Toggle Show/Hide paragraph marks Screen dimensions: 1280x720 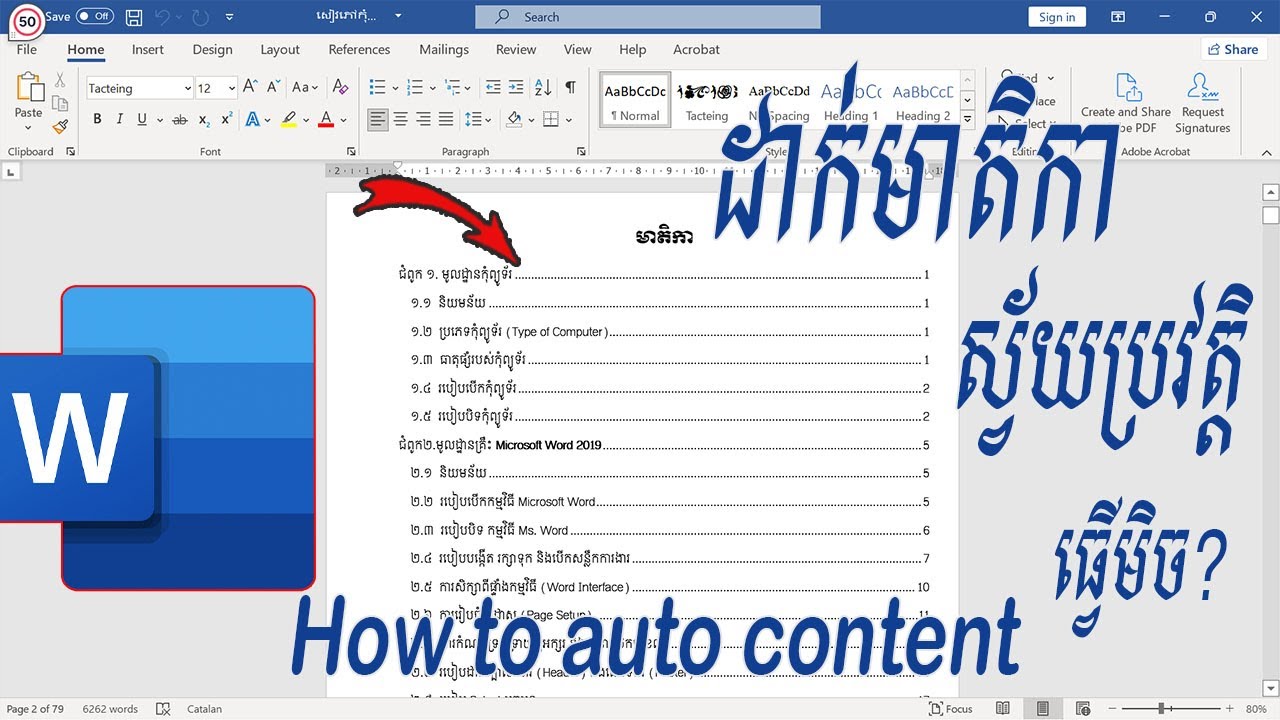pyautogui.click(x=570, y=88)
